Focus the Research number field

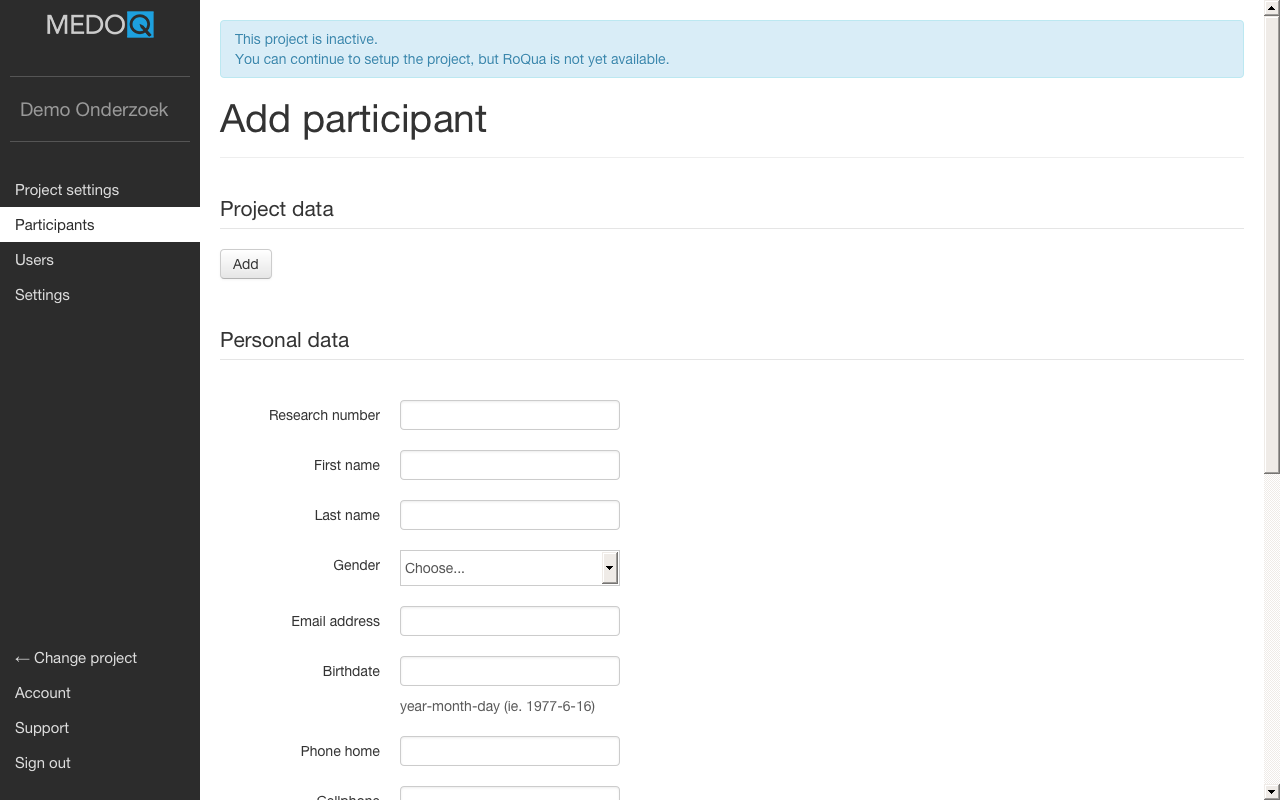510,415
